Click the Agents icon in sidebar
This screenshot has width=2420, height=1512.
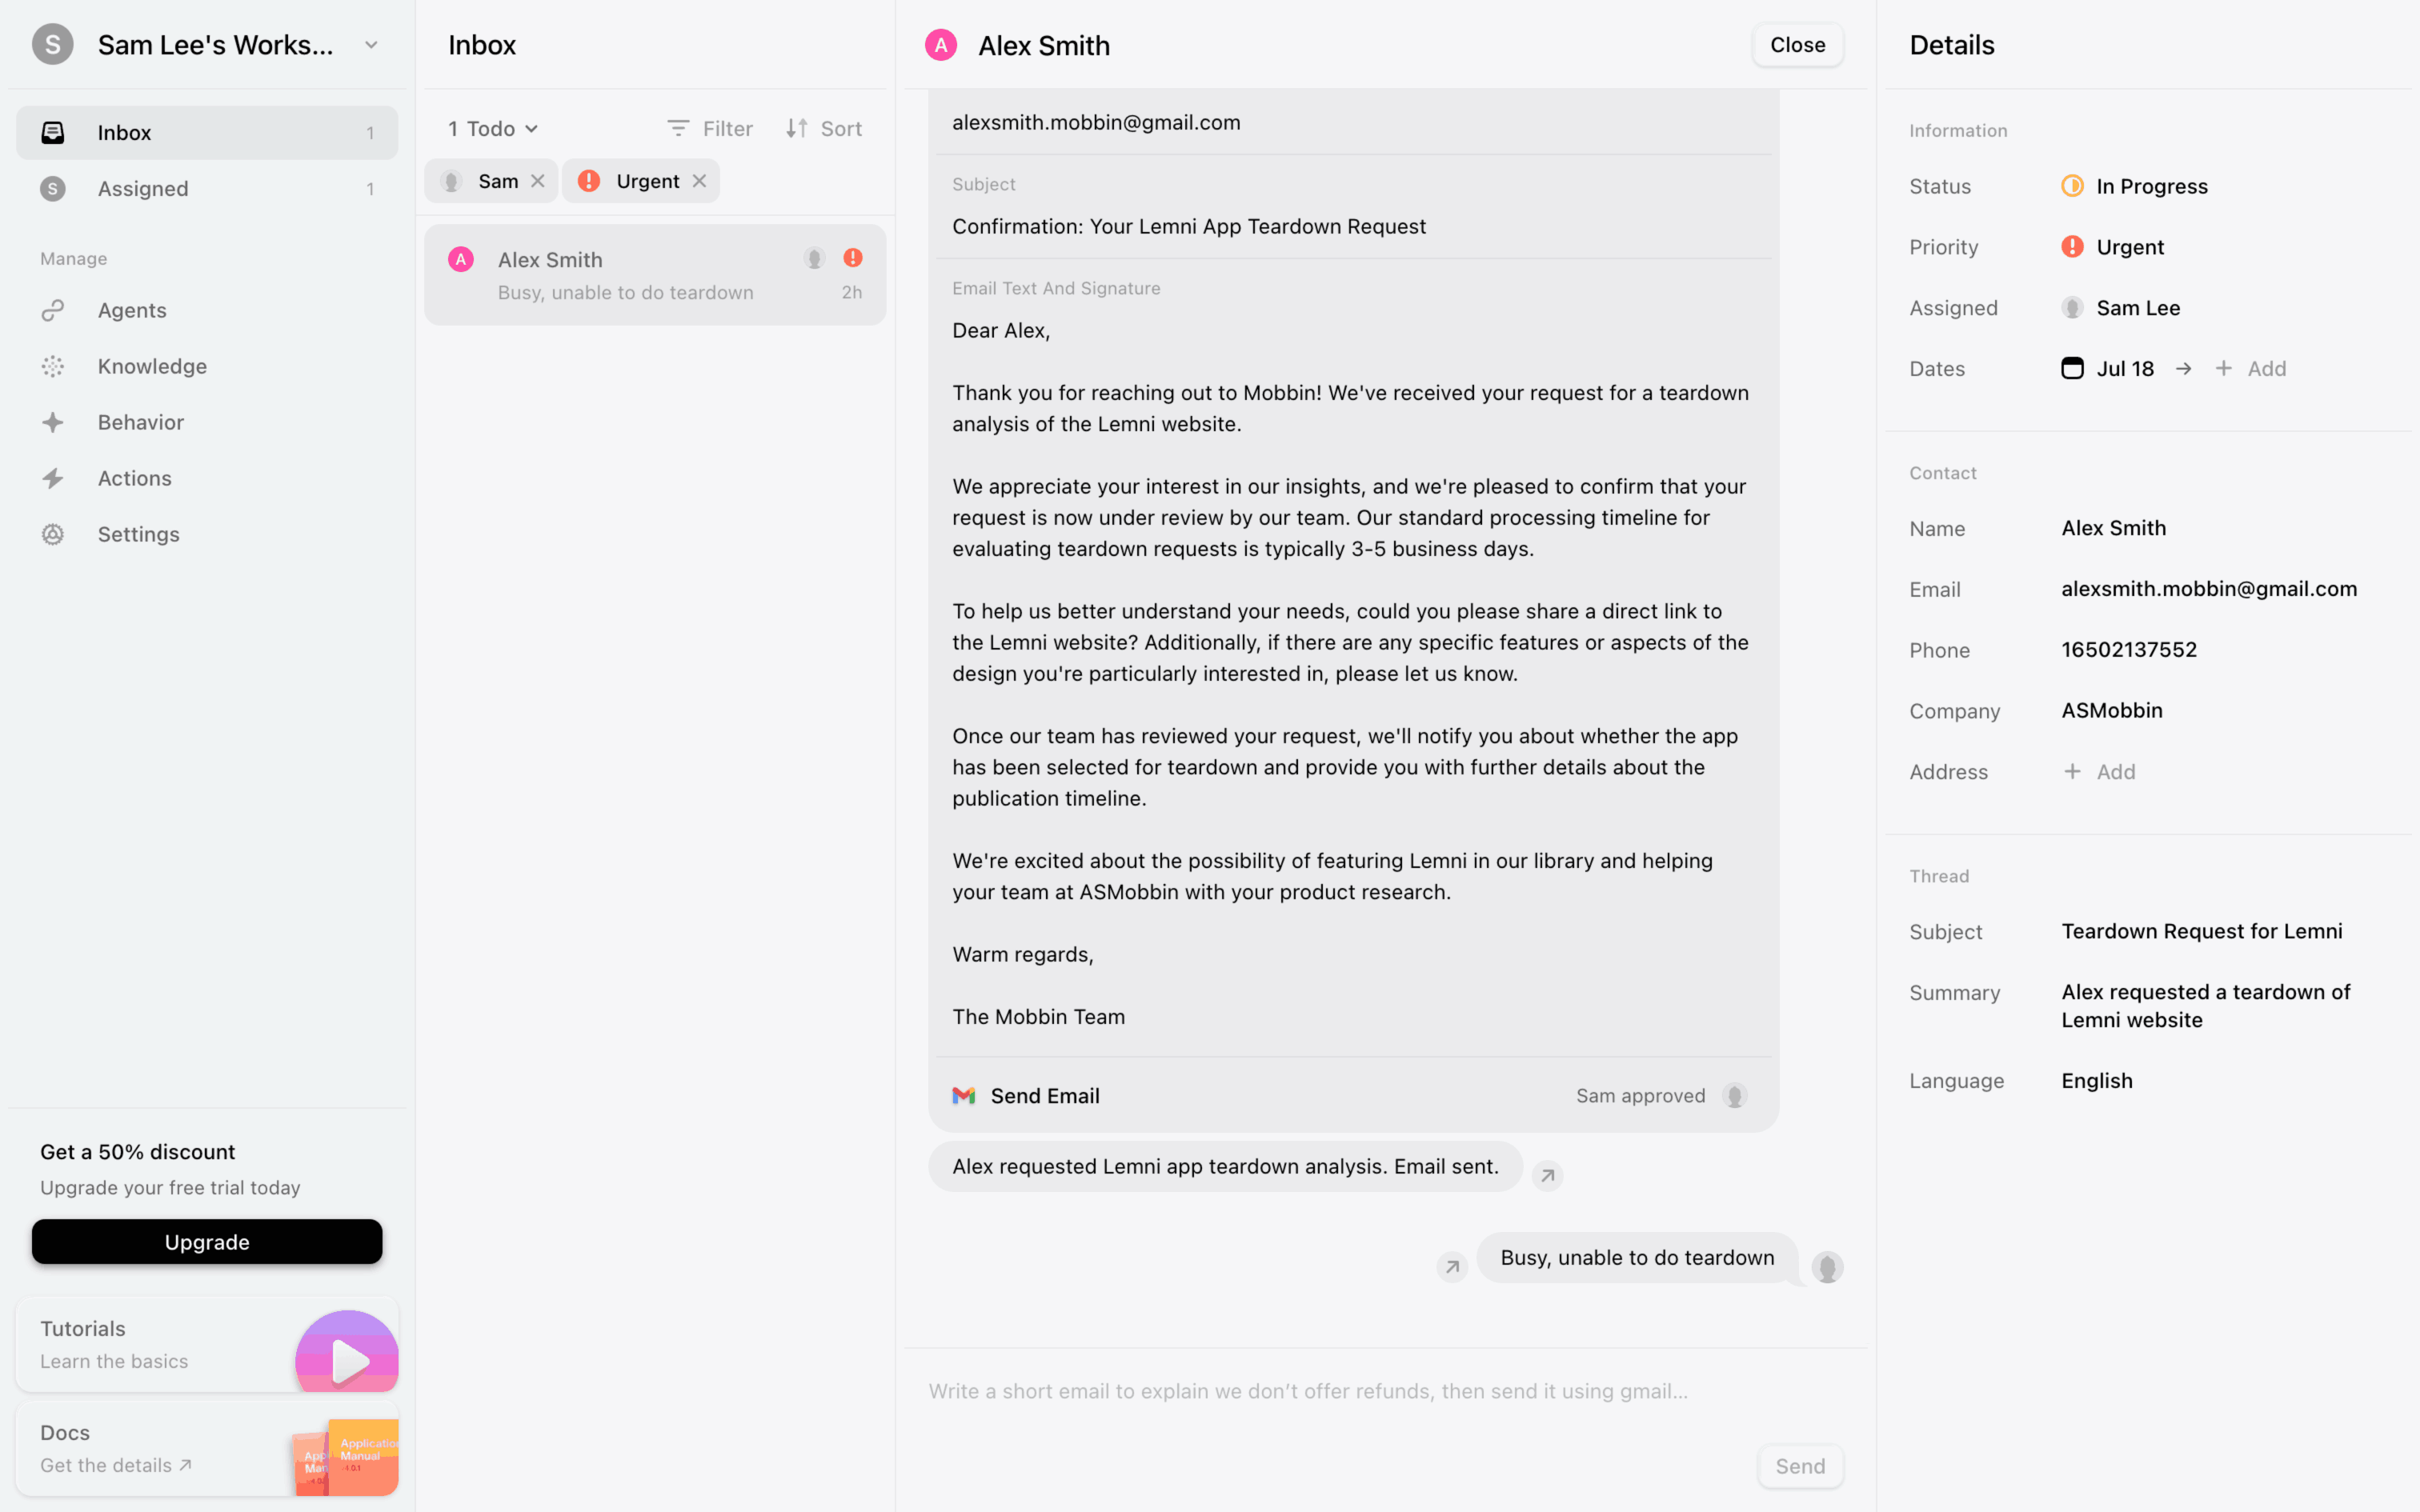[53, 310]
